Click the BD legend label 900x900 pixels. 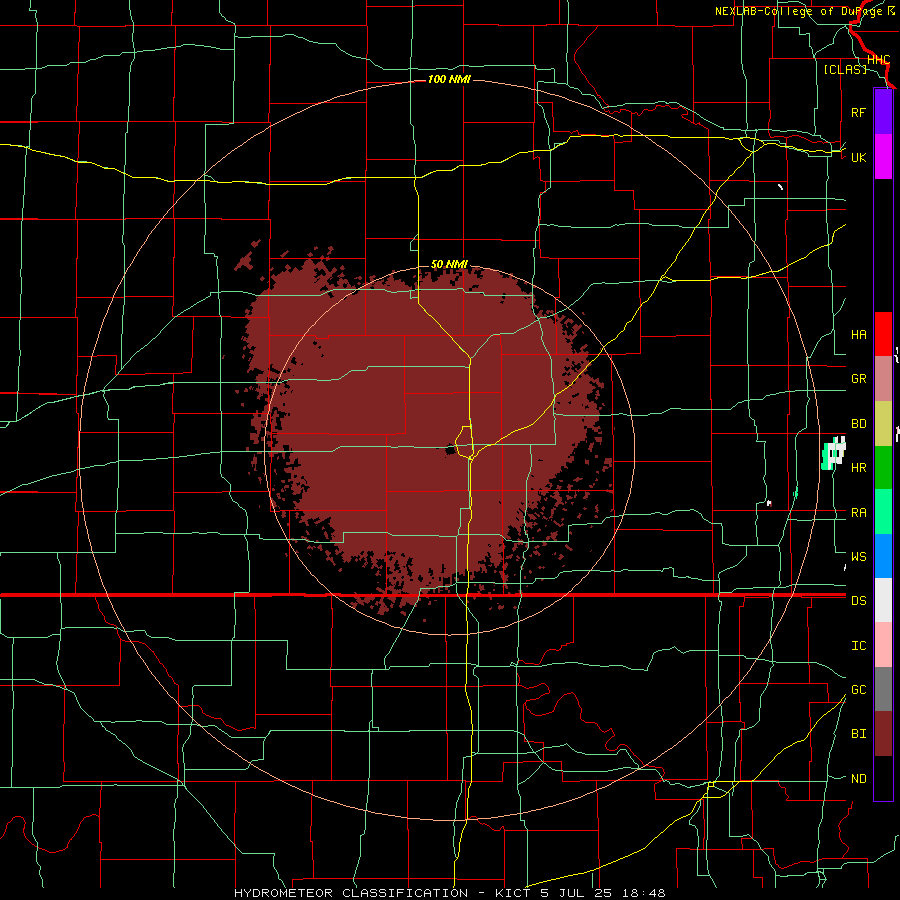858,424
